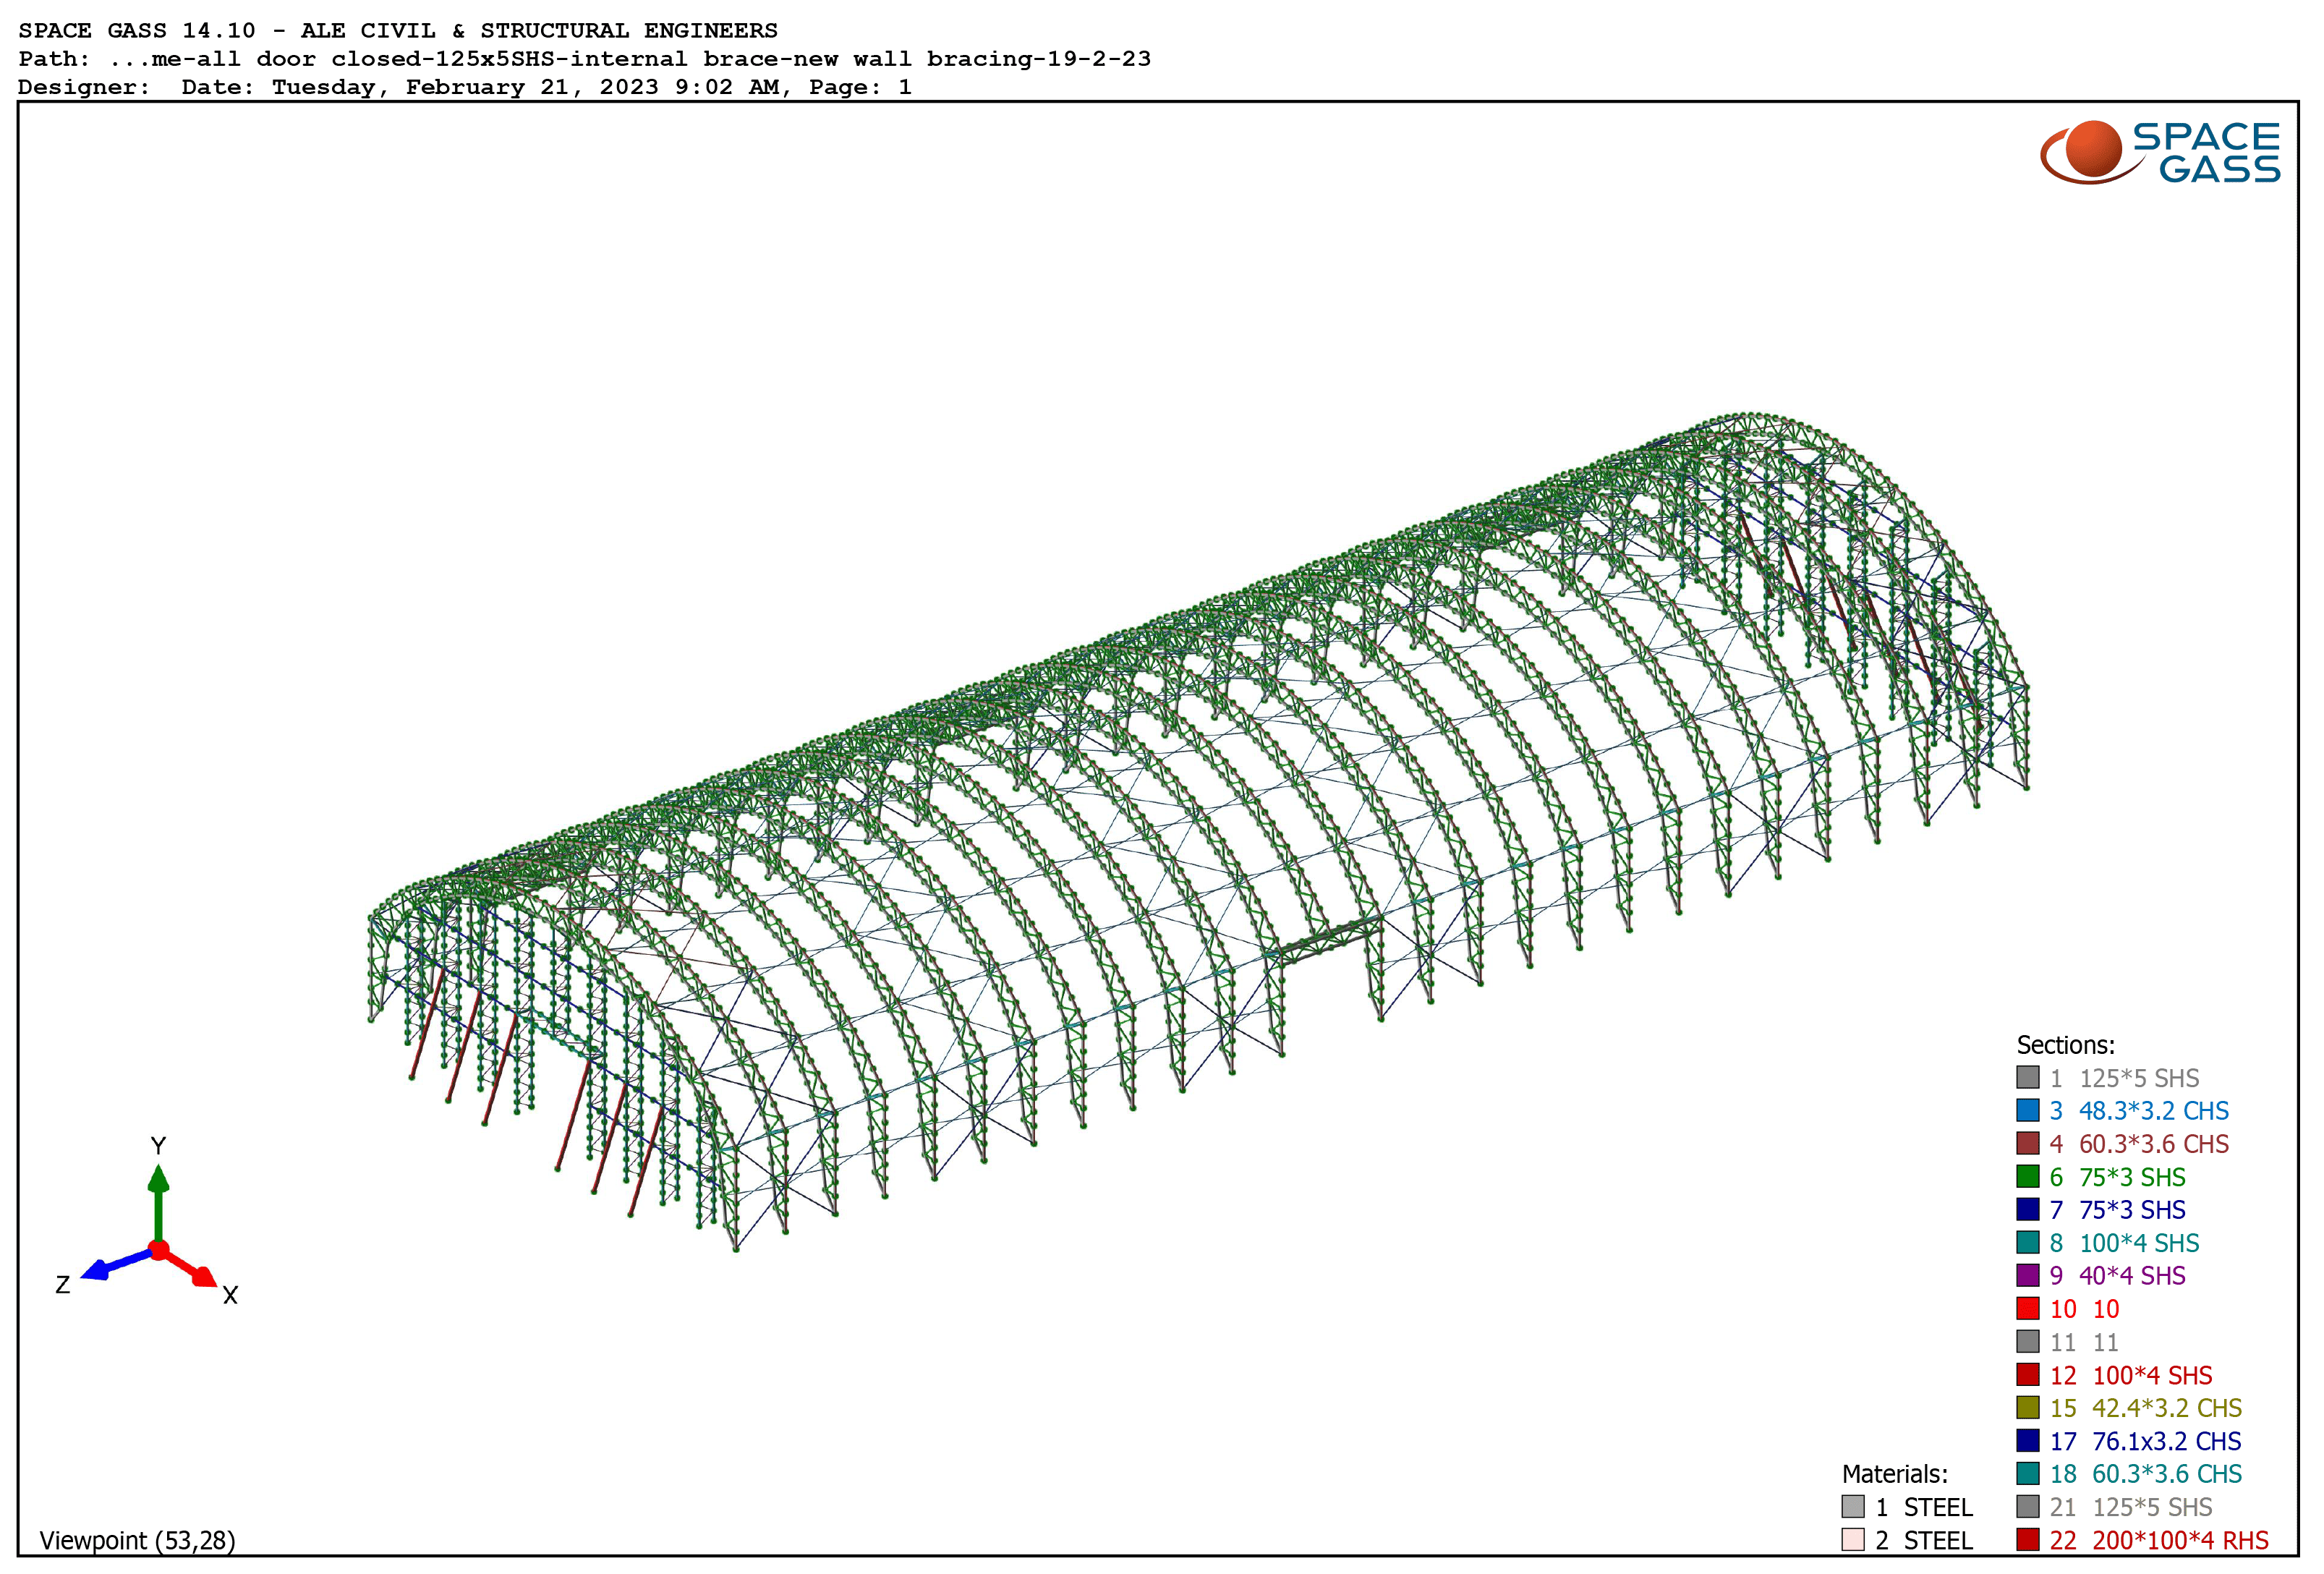Click legend entry '9 40*4 SHS'
Screen dimensions: 2324x1574
2117,1276
